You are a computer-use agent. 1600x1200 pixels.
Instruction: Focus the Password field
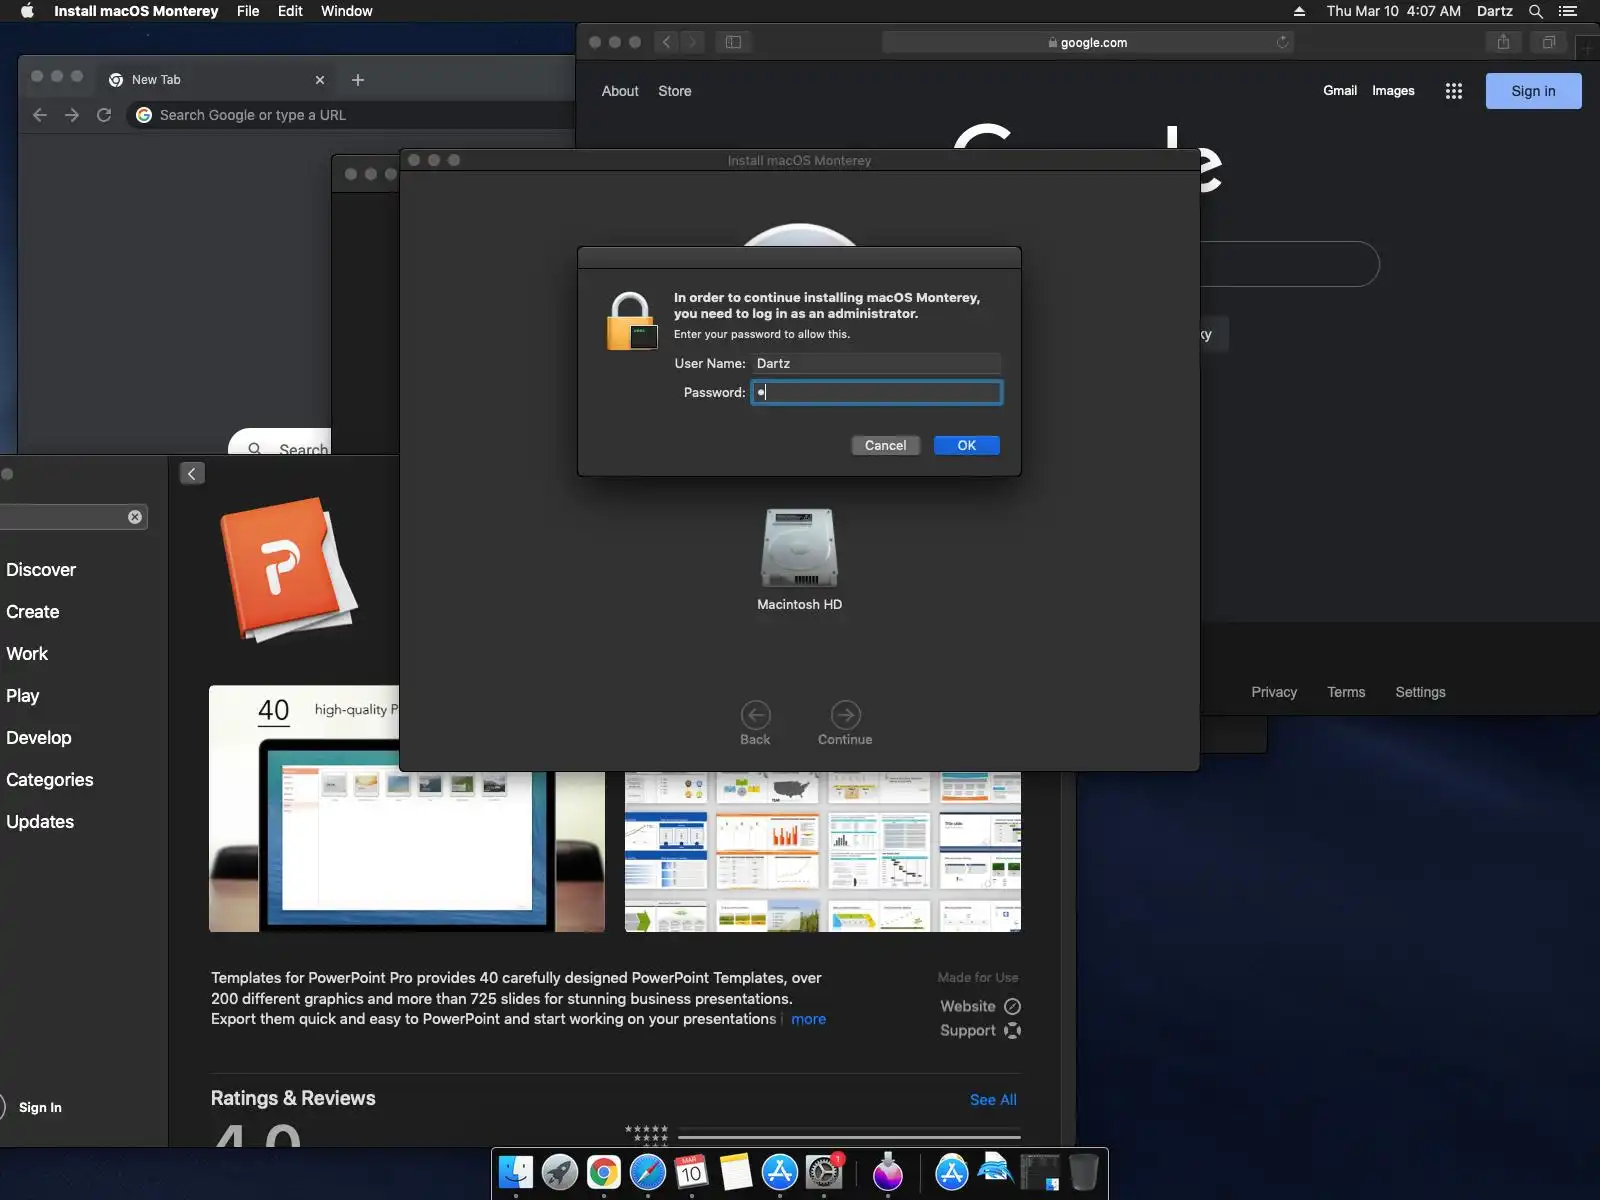877,392
